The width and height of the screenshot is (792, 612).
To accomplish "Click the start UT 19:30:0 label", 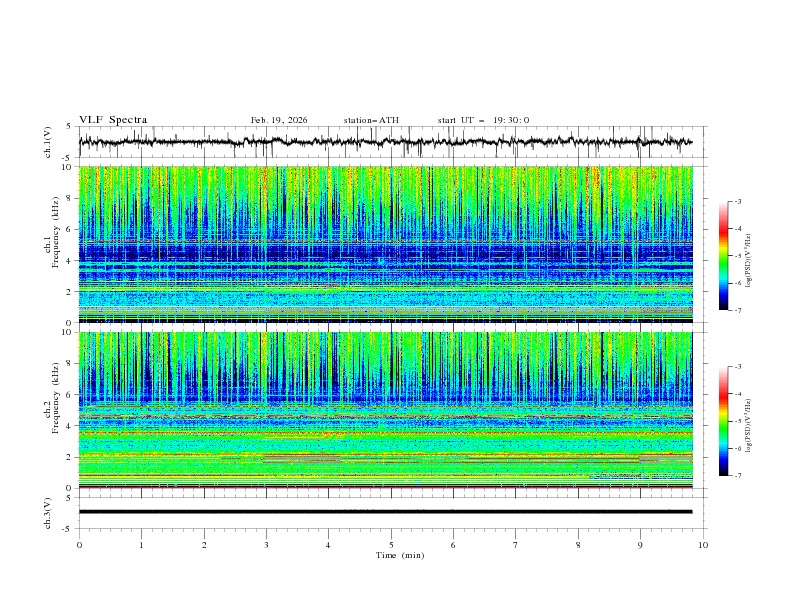I will [483, 120].
